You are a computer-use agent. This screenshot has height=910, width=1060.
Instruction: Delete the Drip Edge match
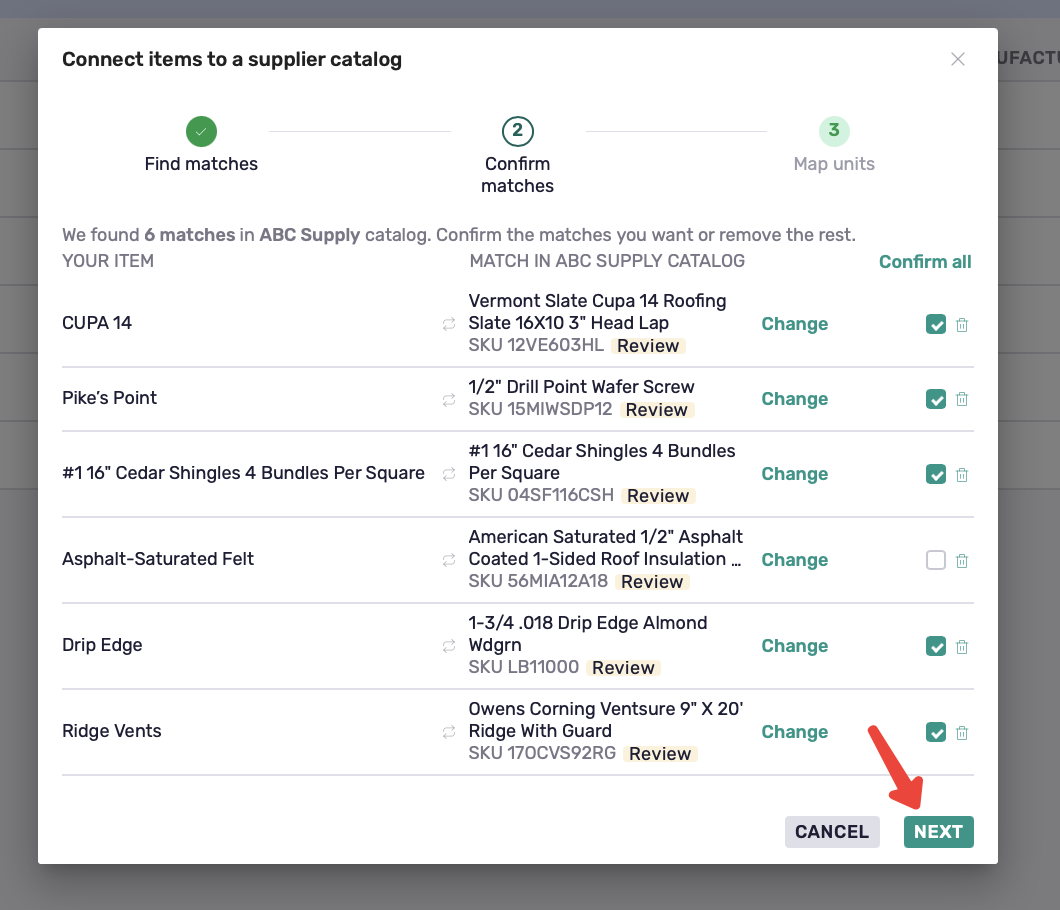coord(962,646)
